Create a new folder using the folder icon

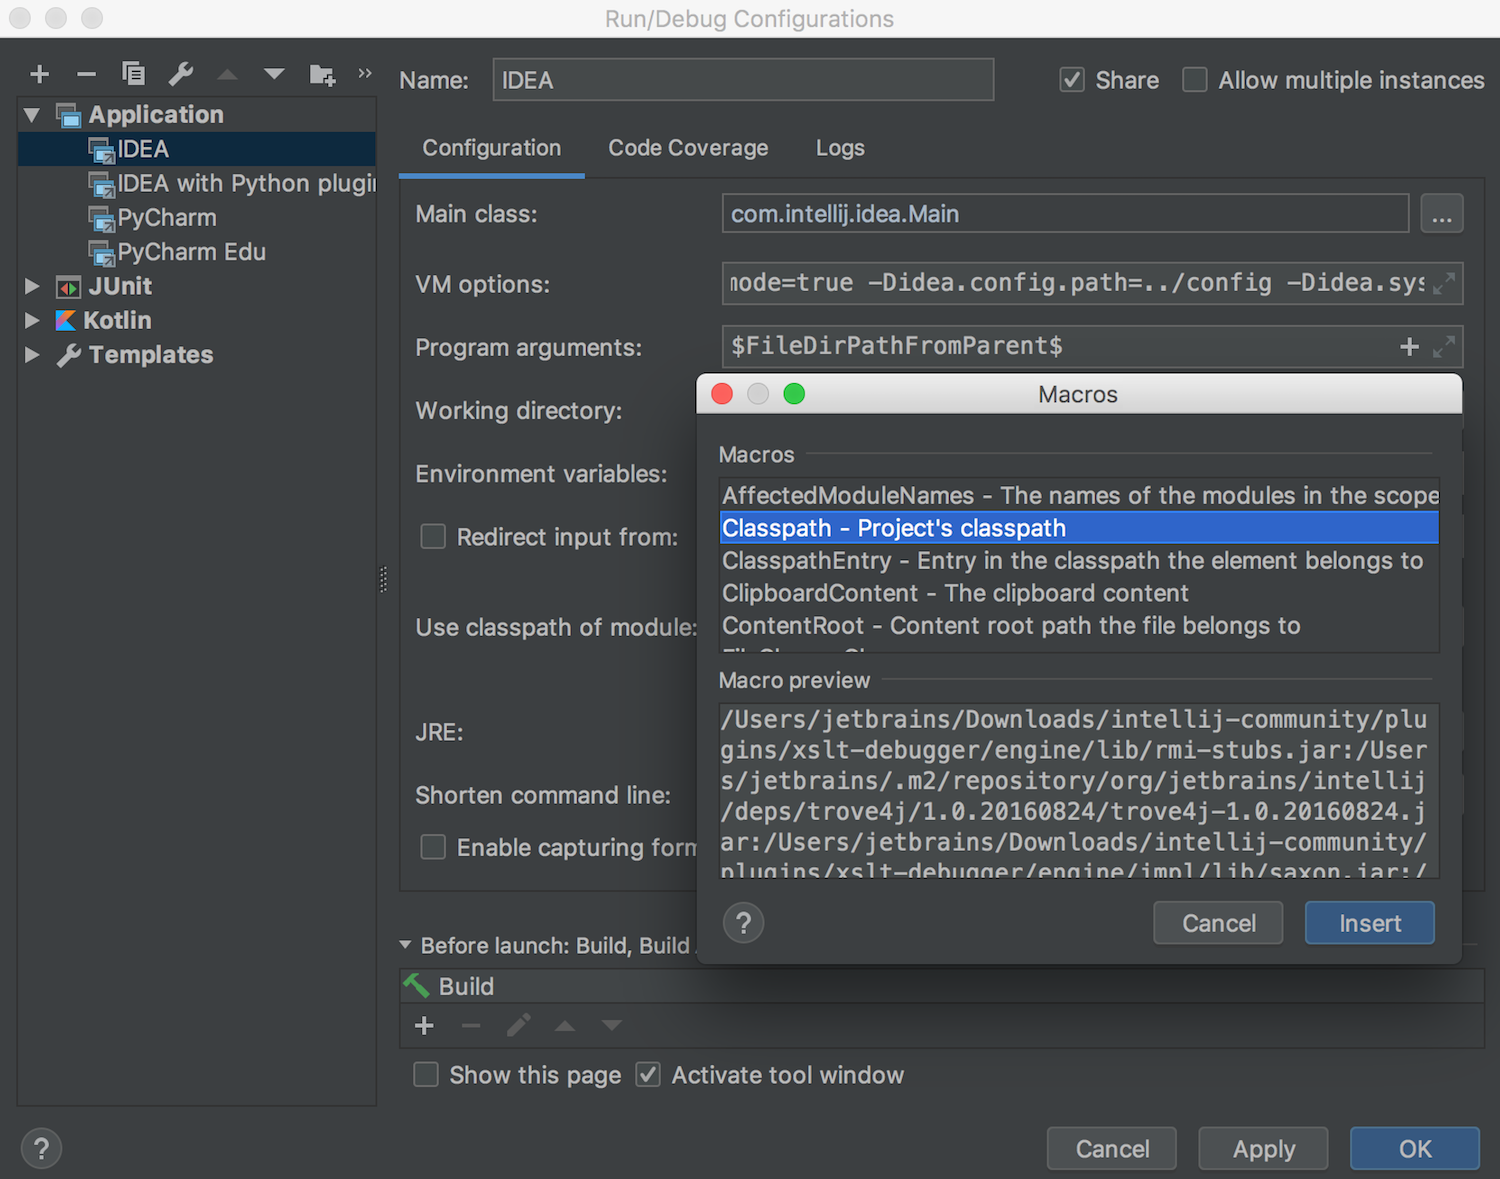tap(322, 73)
